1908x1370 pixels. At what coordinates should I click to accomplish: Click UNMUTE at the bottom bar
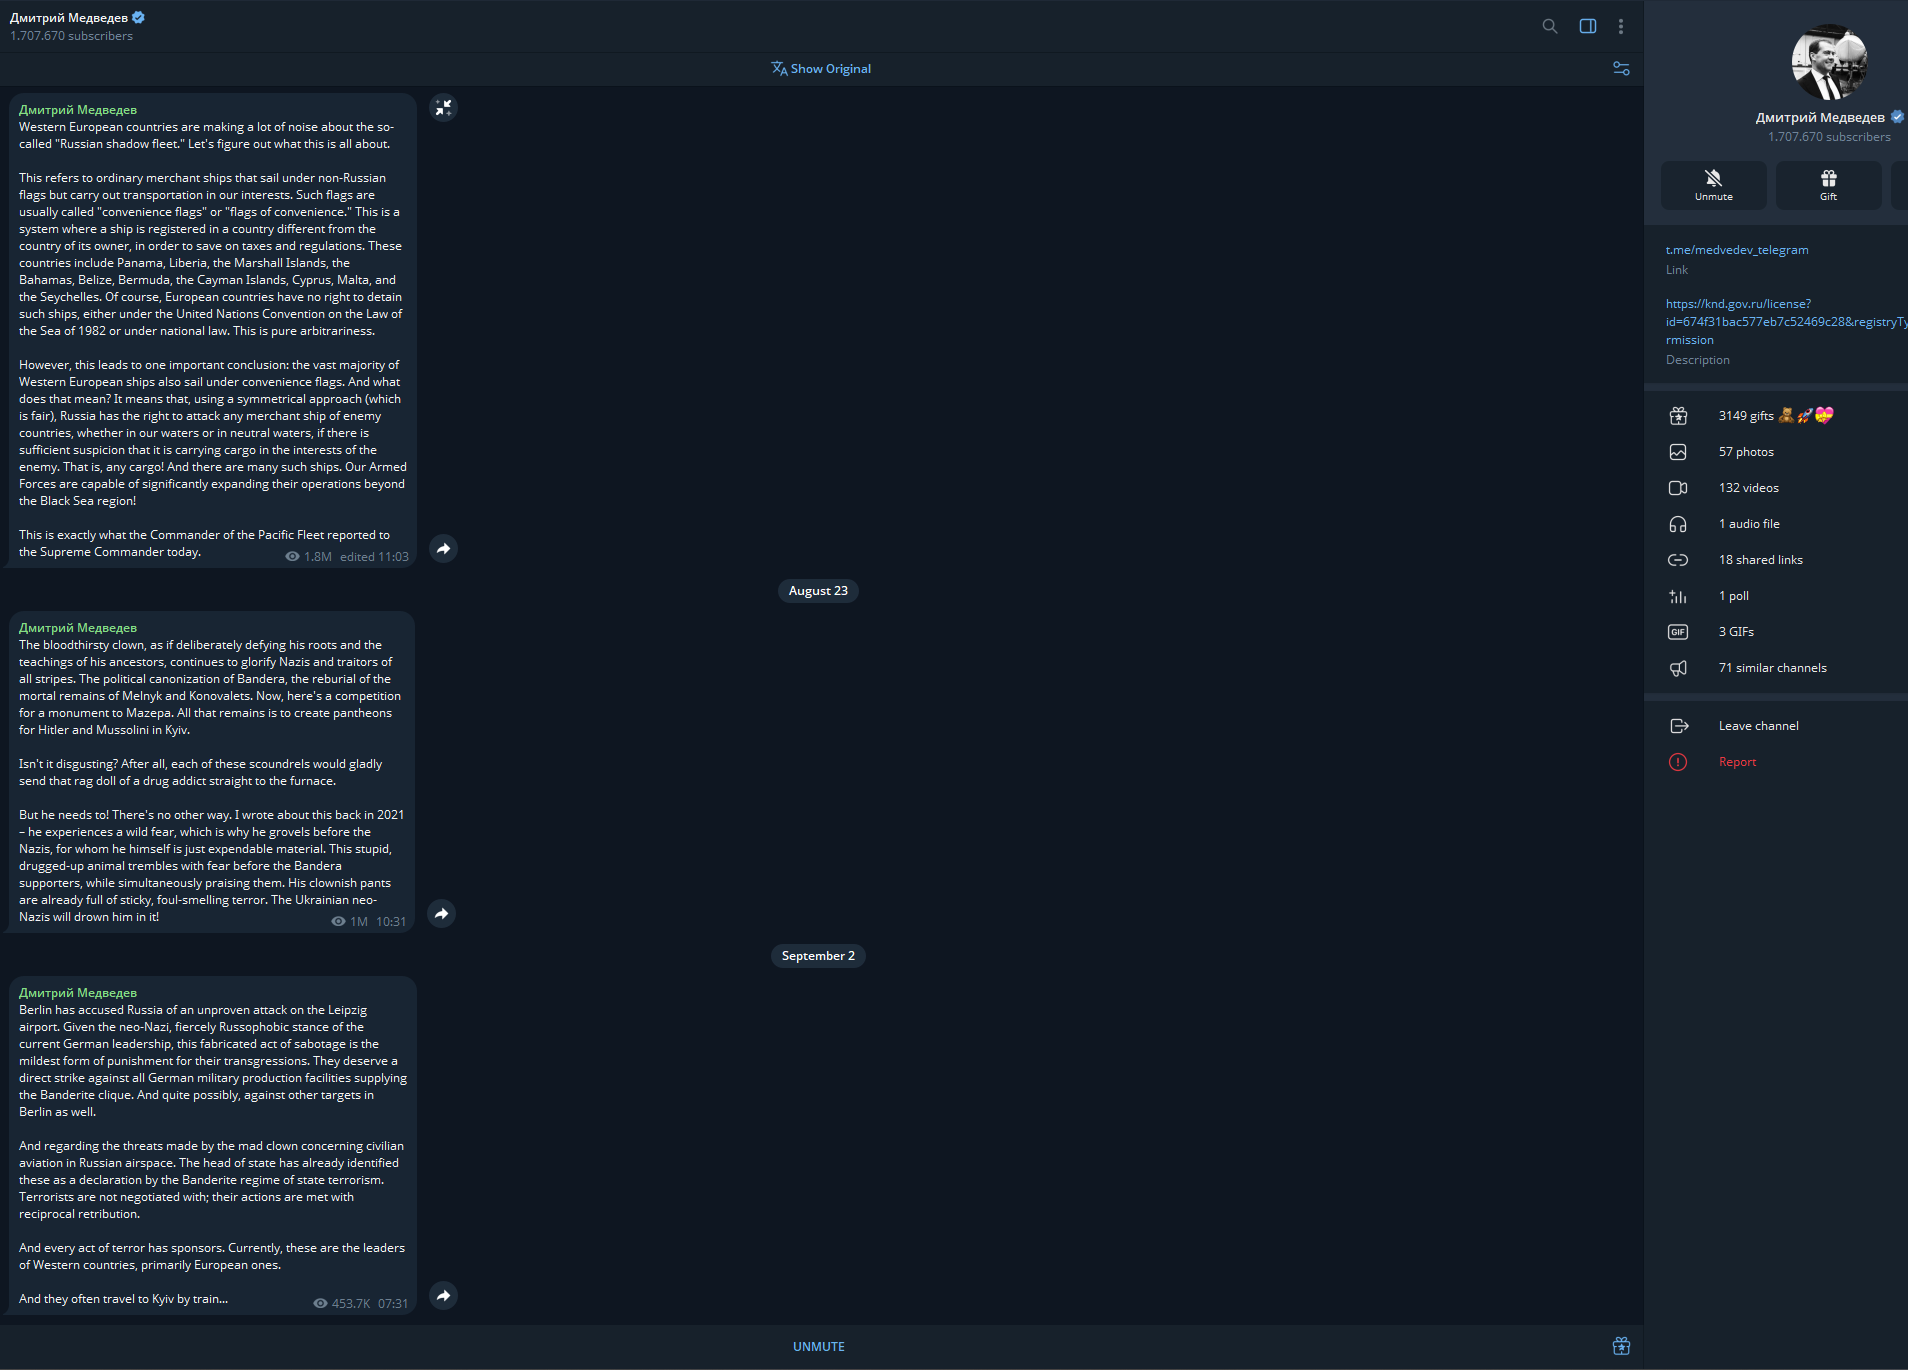pos(819,1347)
